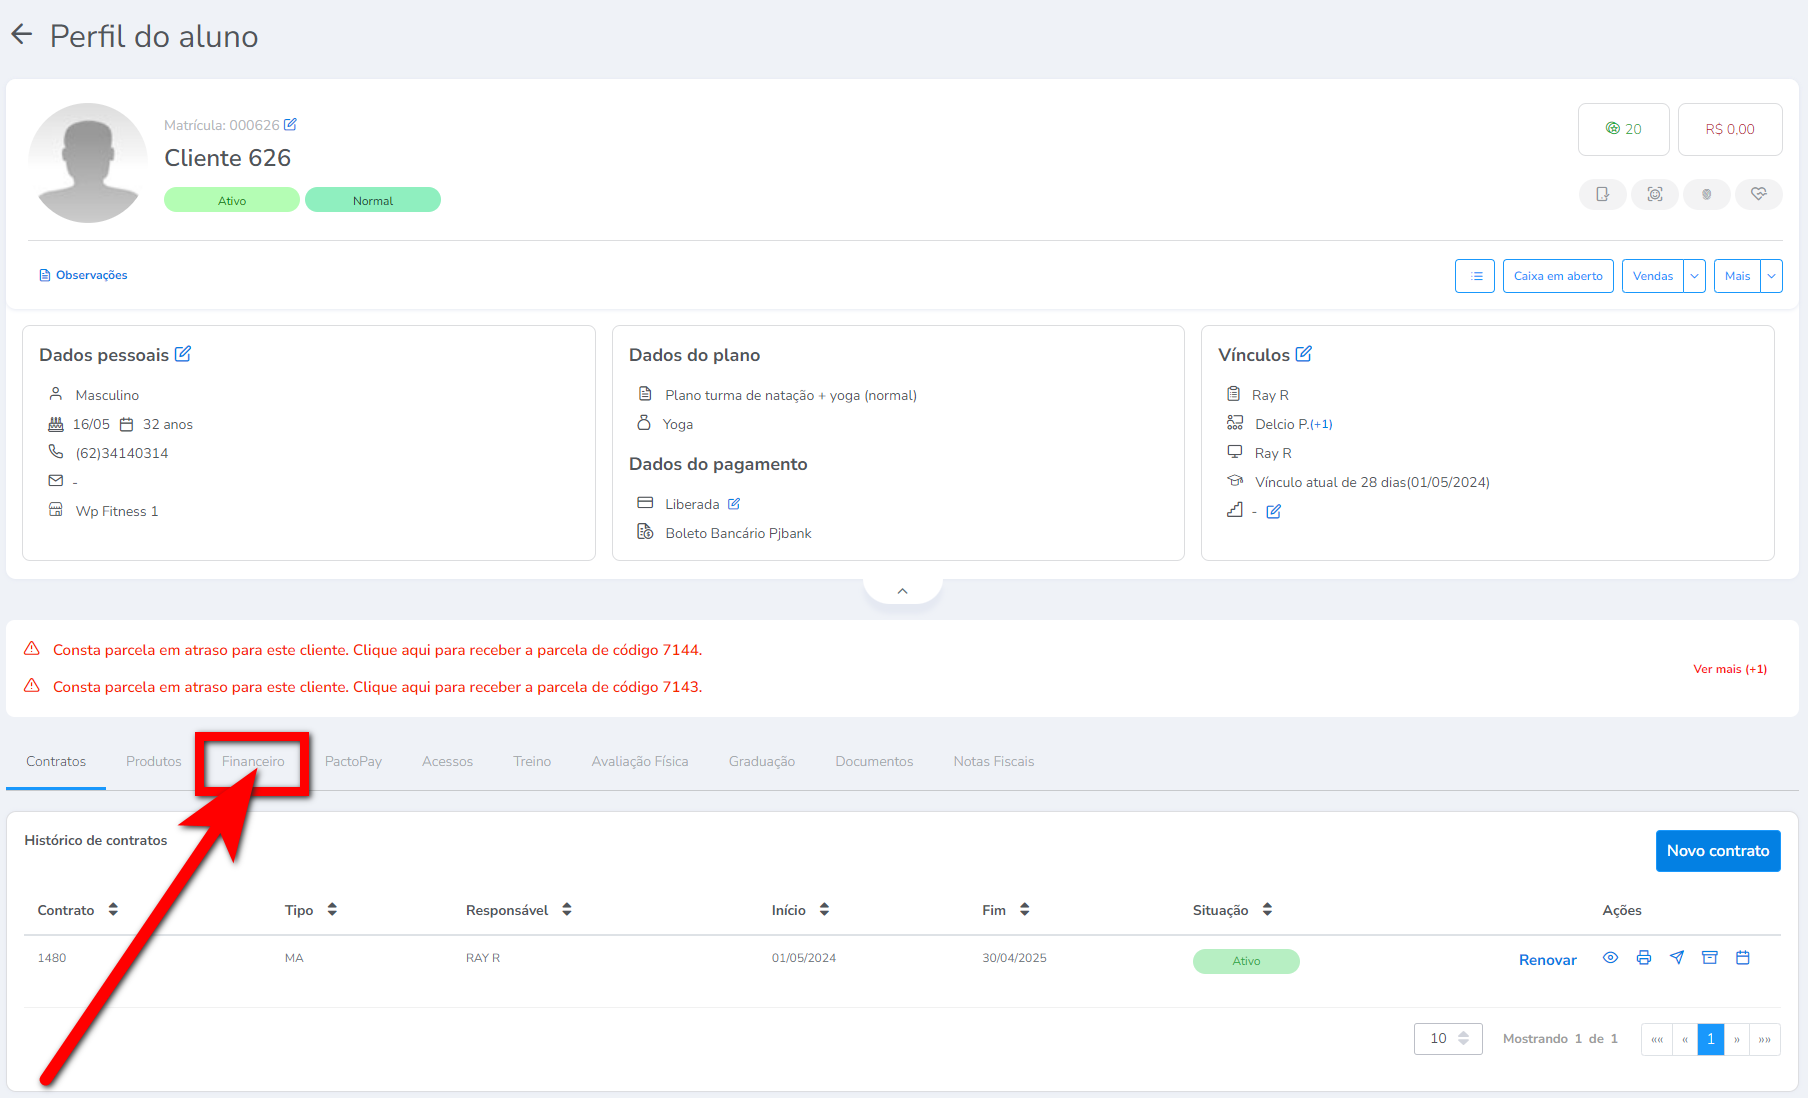Viewport: 1808px width, 1098px height.
Task: Open the Vendas dropdown arrow
Action: point(1694,276)
